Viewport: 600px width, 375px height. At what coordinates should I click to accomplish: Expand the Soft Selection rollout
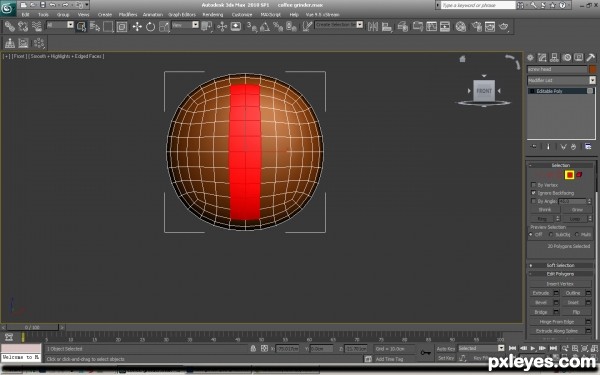[x=561, y=265]
